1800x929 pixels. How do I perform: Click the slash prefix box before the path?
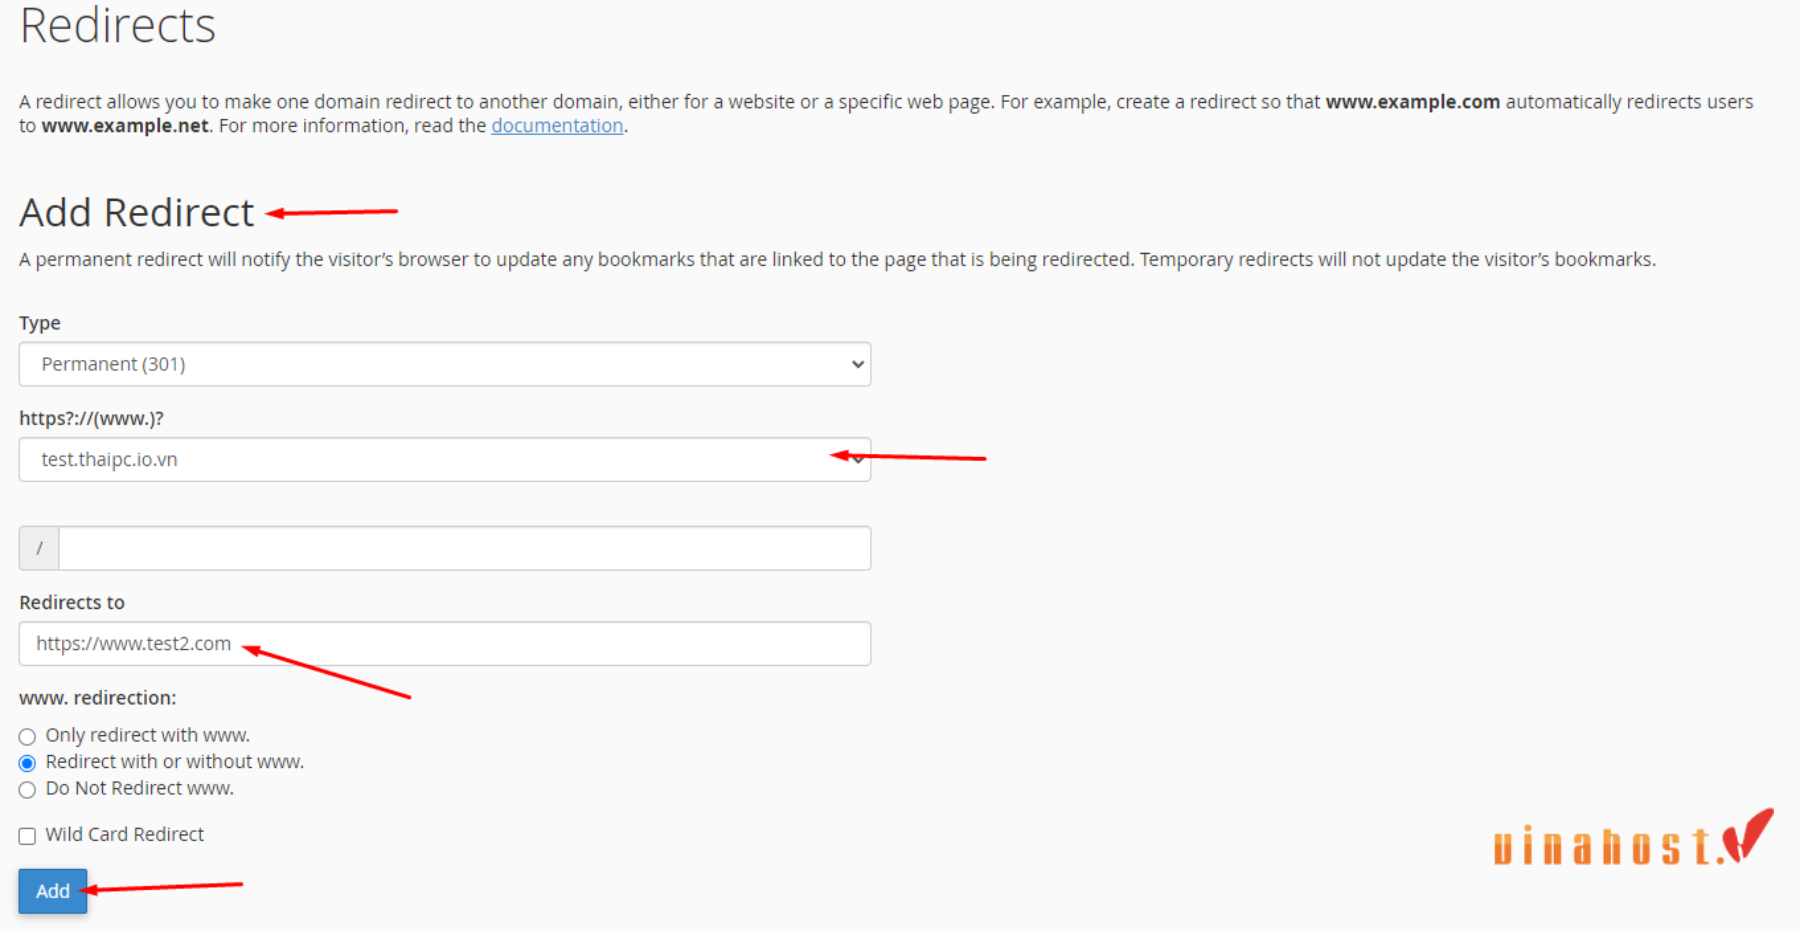click(39, 548)
